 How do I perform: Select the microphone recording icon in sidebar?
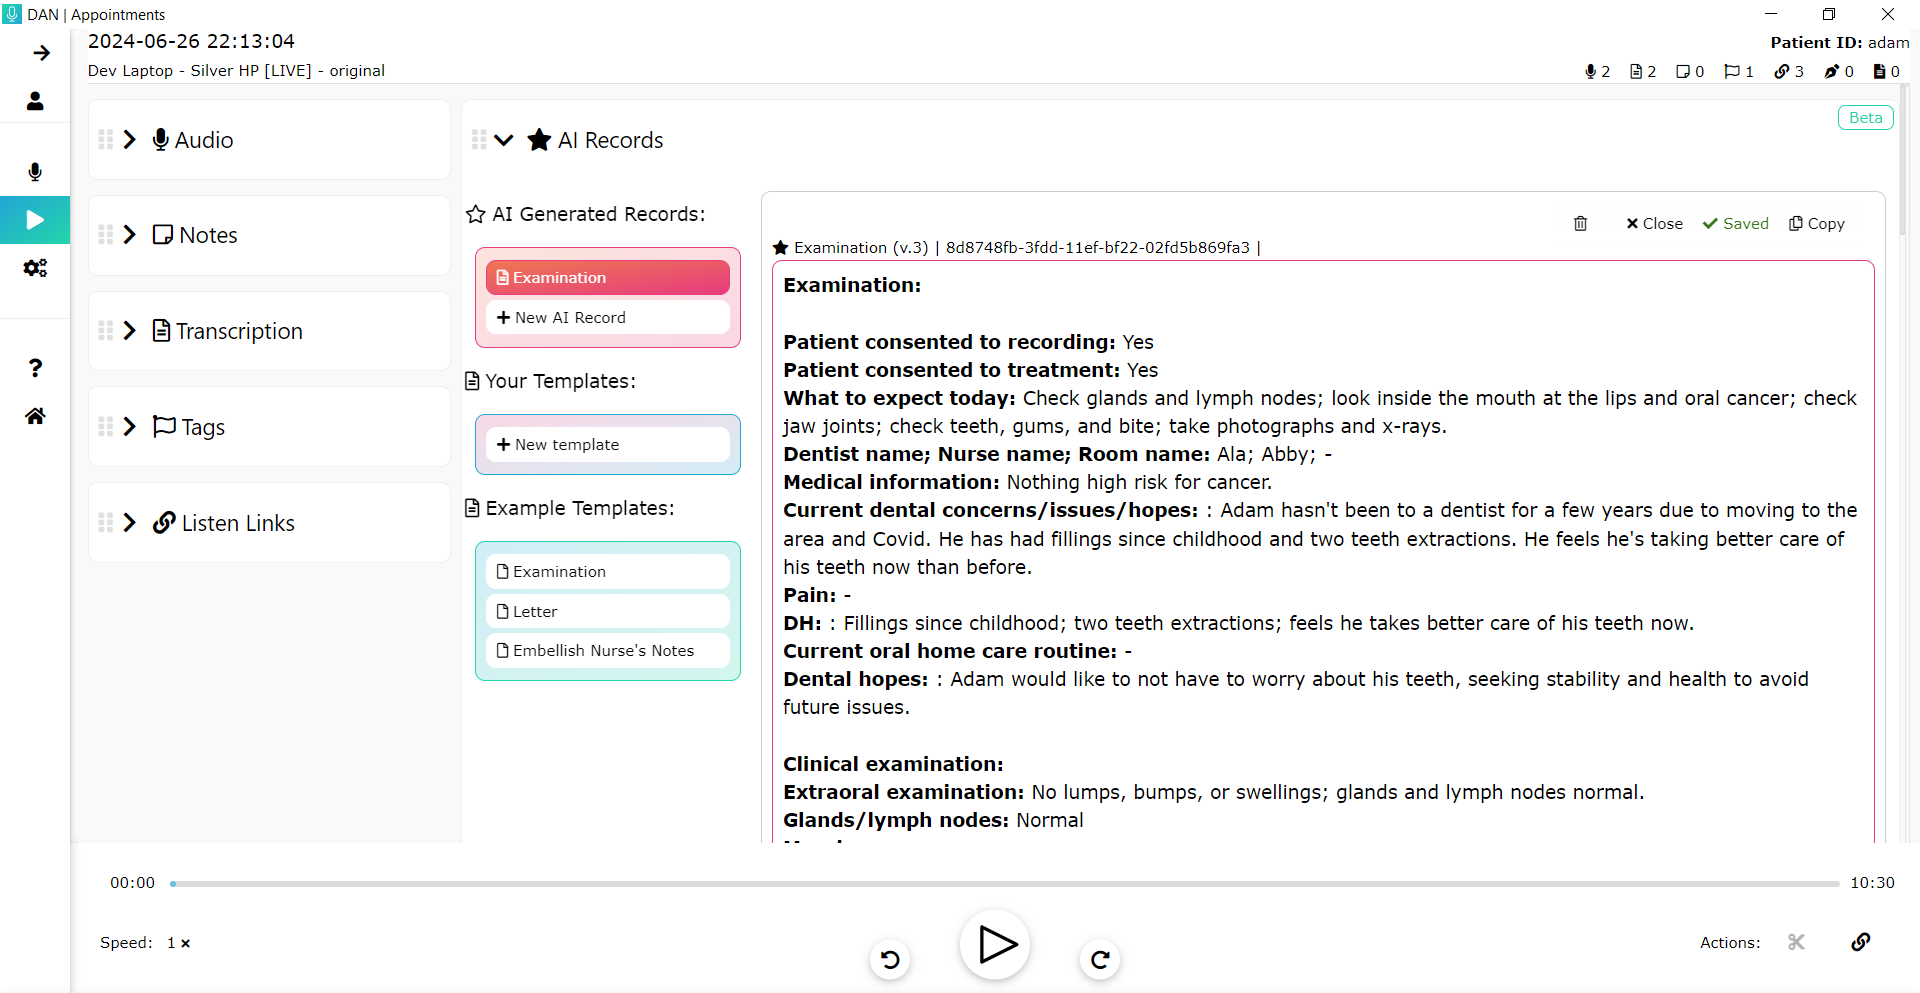(x=35, y=172)
